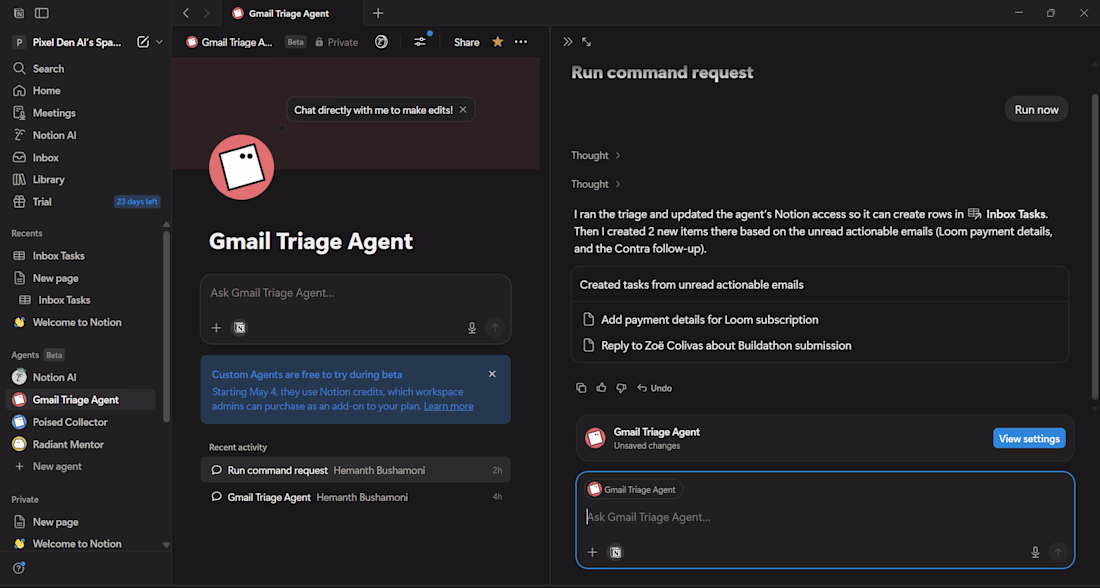Image resolution: width=1100 pixels, height=588 pixels.
Task: Open the Trial item
Action: [x=86, y=202]
